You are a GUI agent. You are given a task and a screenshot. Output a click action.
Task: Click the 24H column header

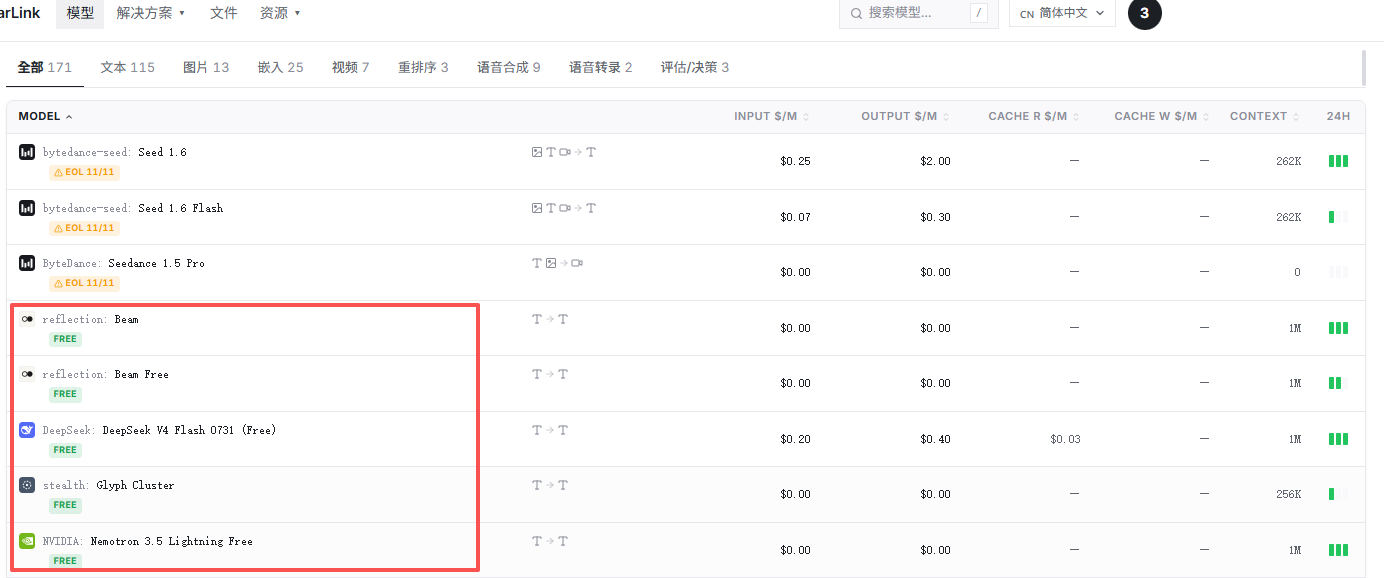tap(1338, 117)
